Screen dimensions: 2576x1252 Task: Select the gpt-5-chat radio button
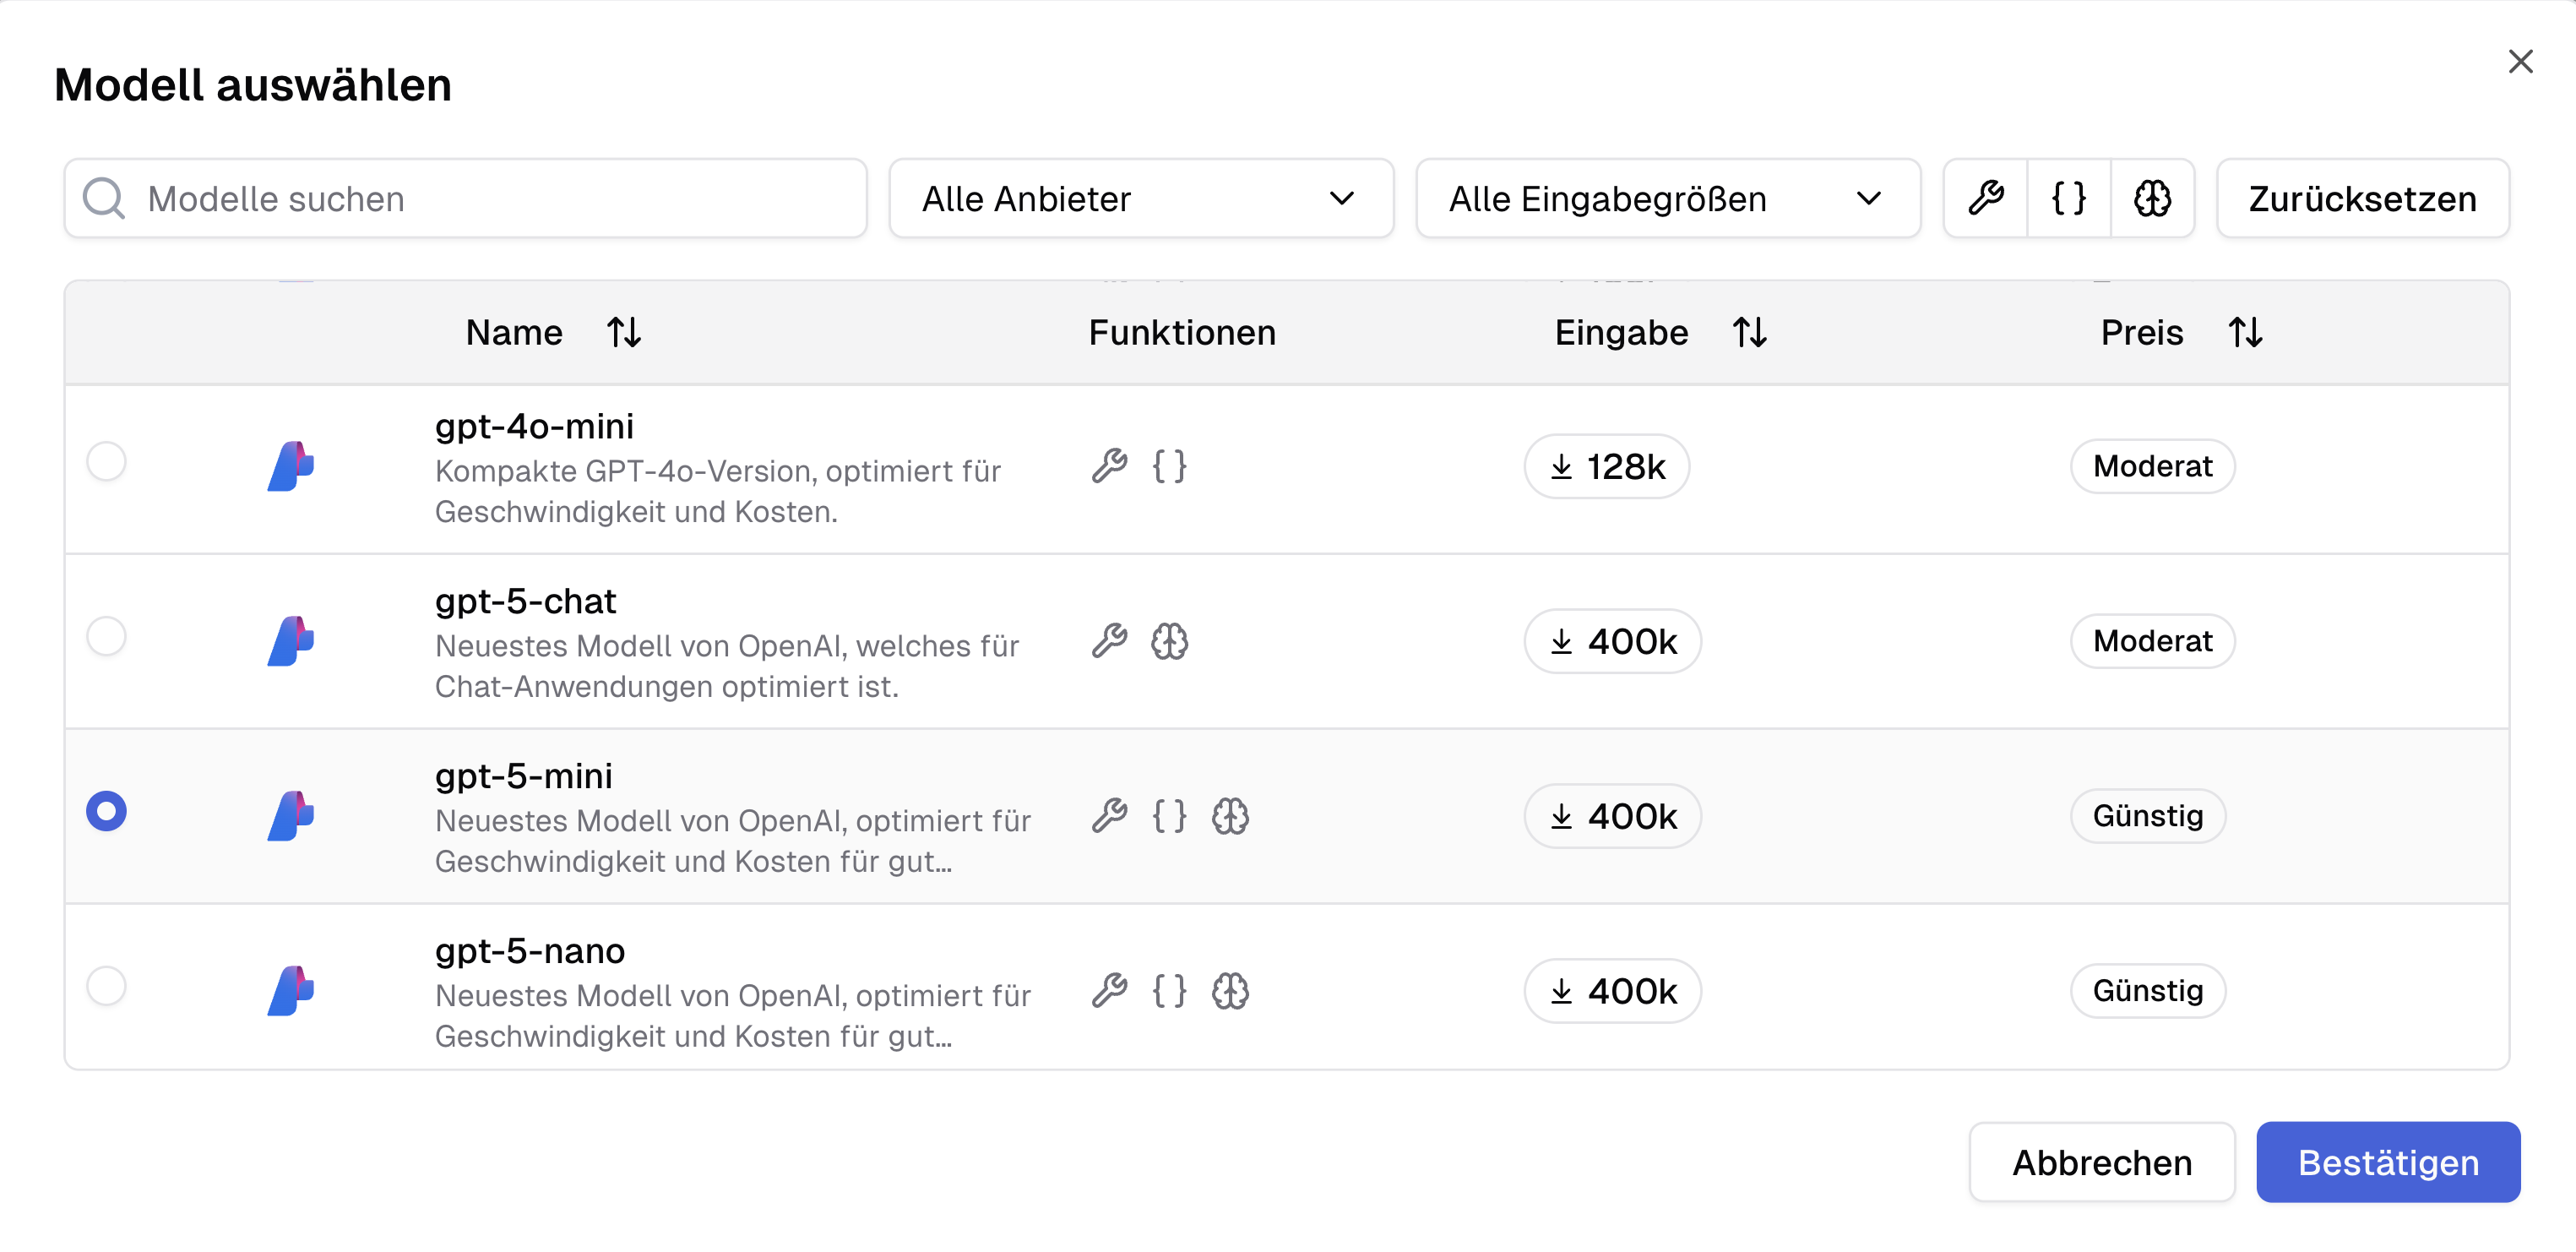point(106,637)
